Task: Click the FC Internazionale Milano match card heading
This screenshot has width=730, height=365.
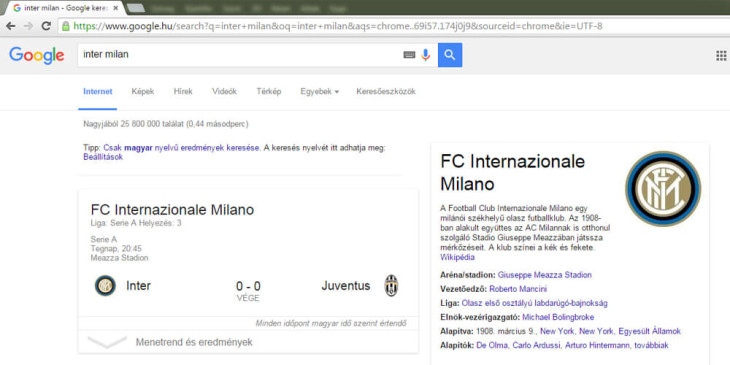Action: [x=172, y=210]
